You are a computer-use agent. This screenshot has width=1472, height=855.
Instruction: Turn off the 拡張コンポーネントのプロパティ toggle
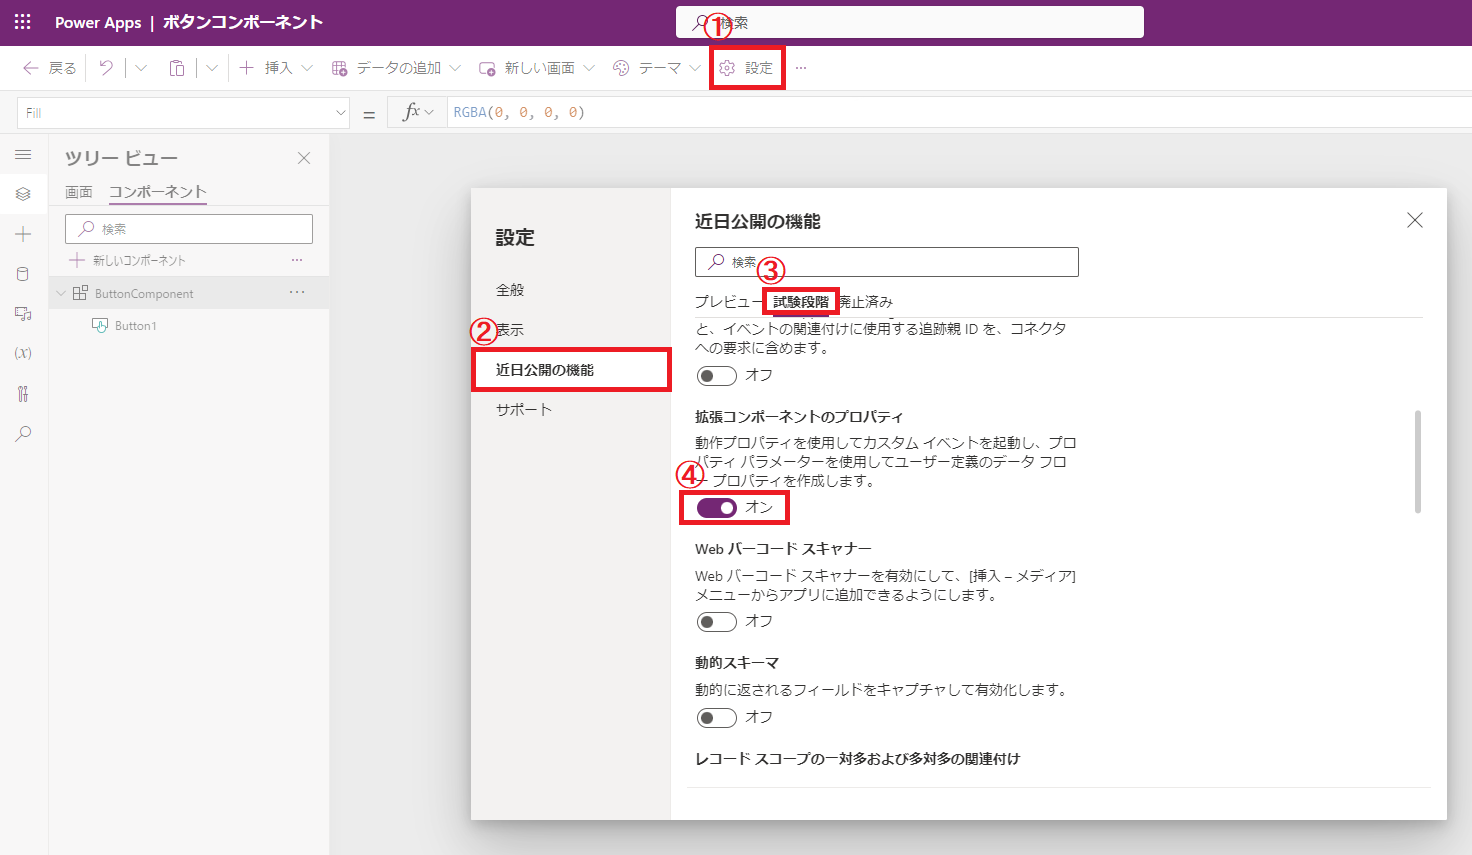[717, 507]
